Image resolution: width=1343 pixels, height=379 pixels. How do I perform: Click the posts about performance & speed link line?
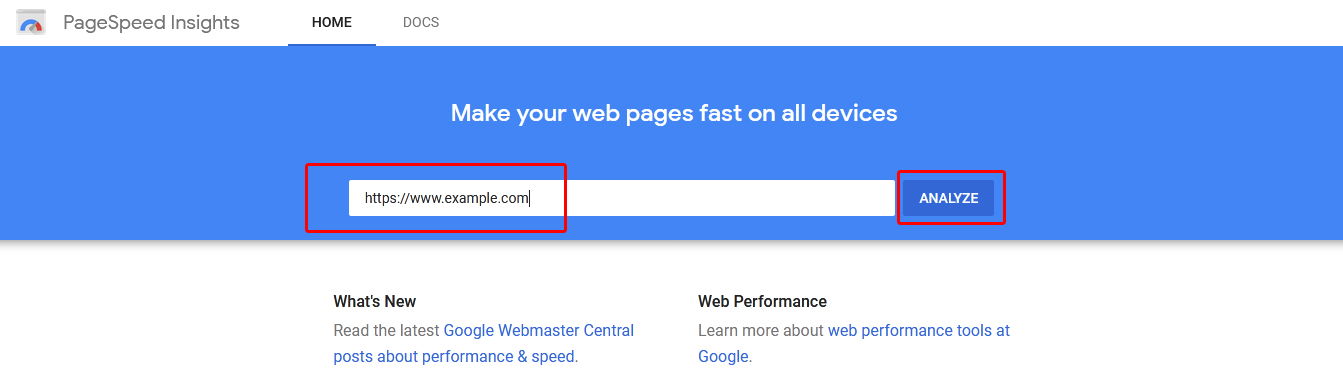(x=454, y=356)
